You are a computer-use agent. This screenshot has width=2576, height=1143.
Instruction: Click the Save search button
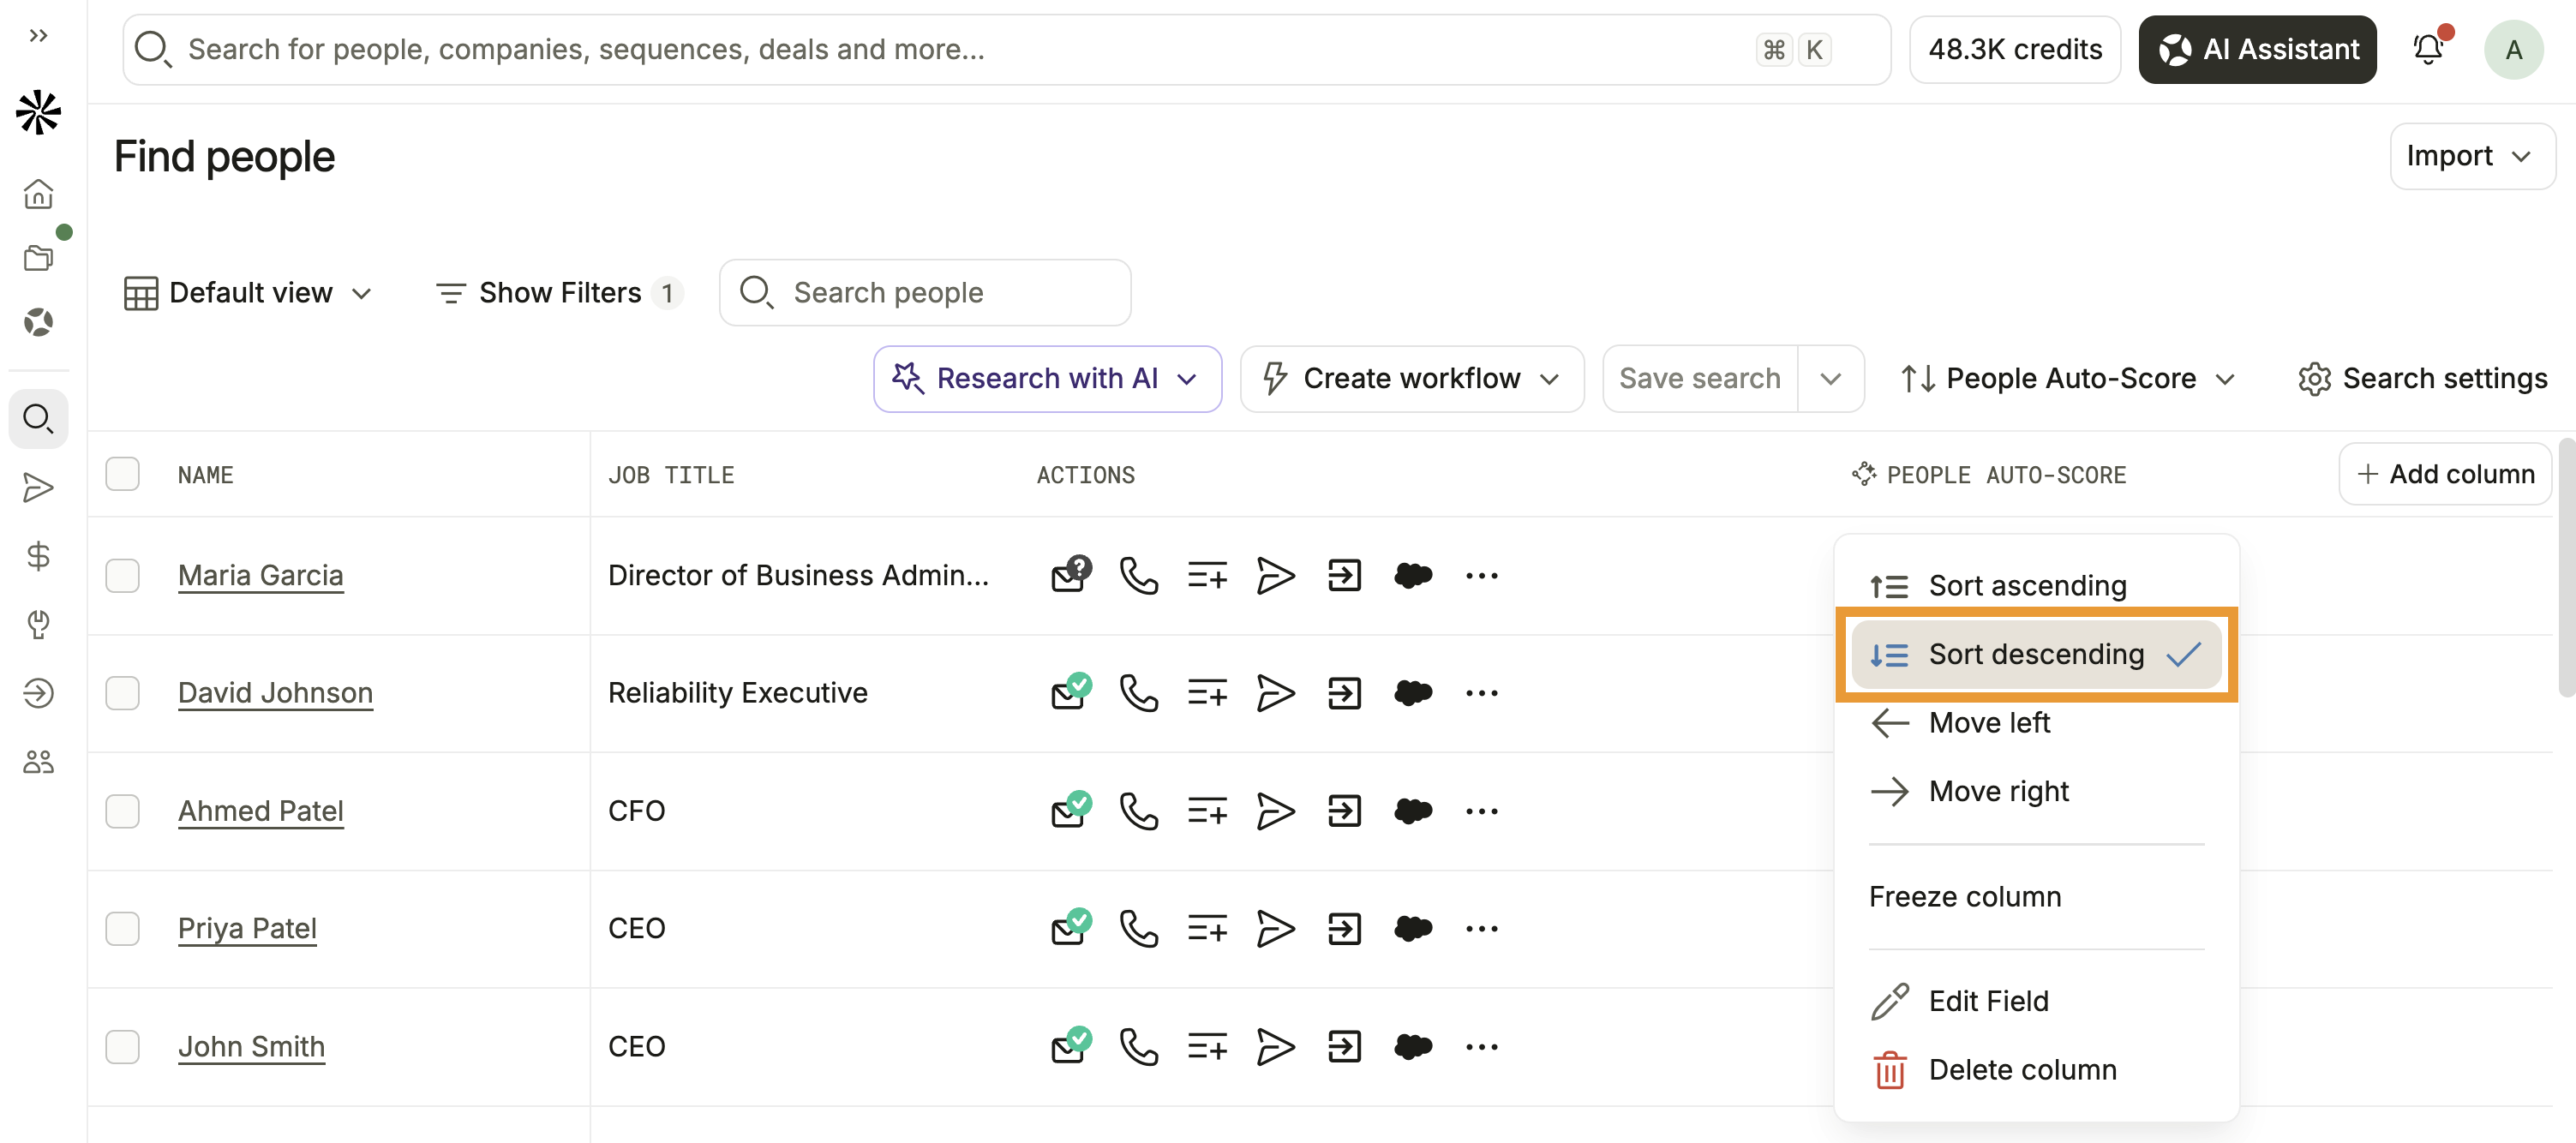[x=1700, y=379]
